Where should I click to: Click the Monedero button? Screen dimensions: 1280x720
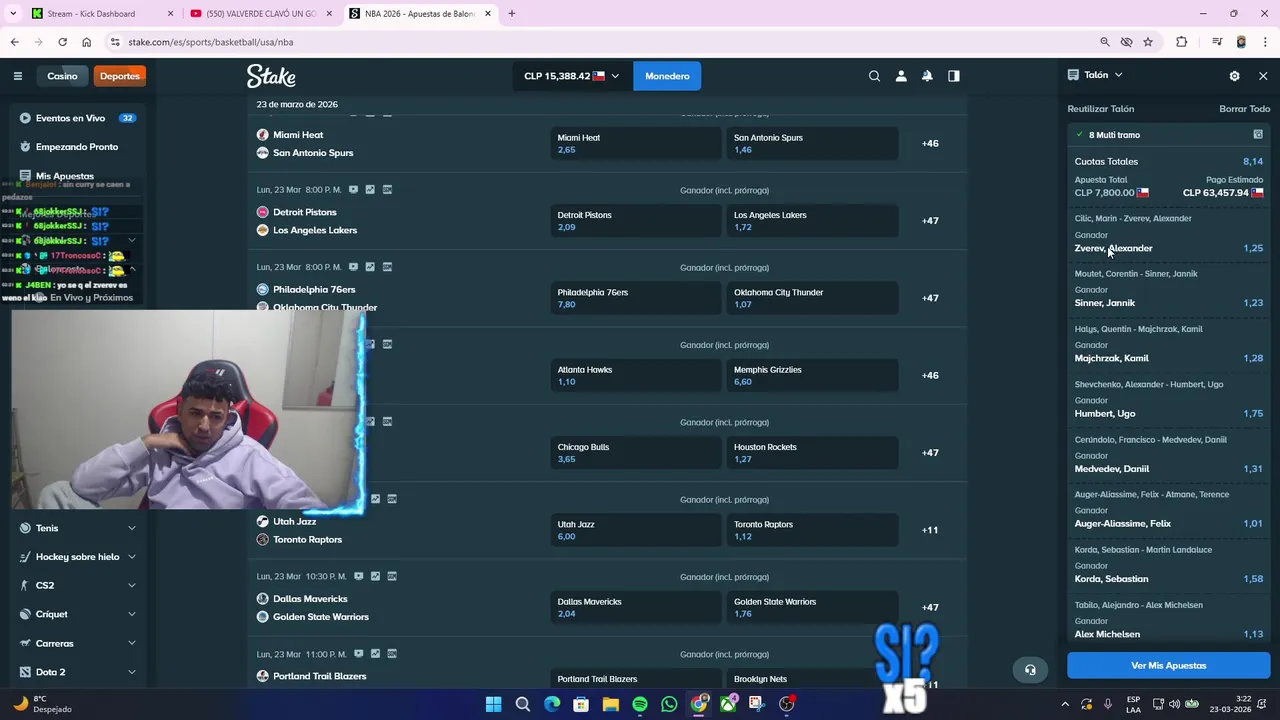tap(667, 76)
